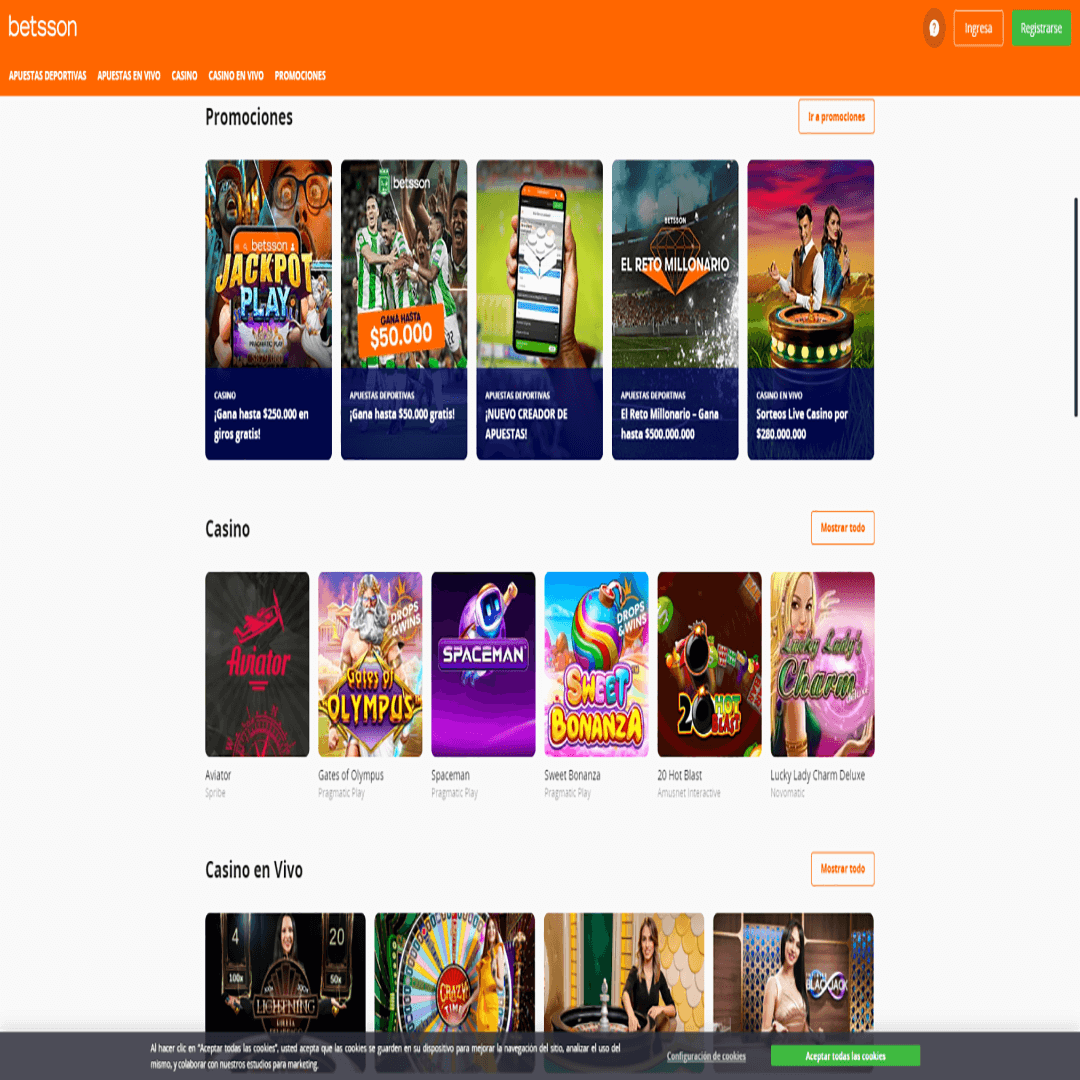
Task: Open the live Blackjack game tile
Action: [x=793, y=972]
